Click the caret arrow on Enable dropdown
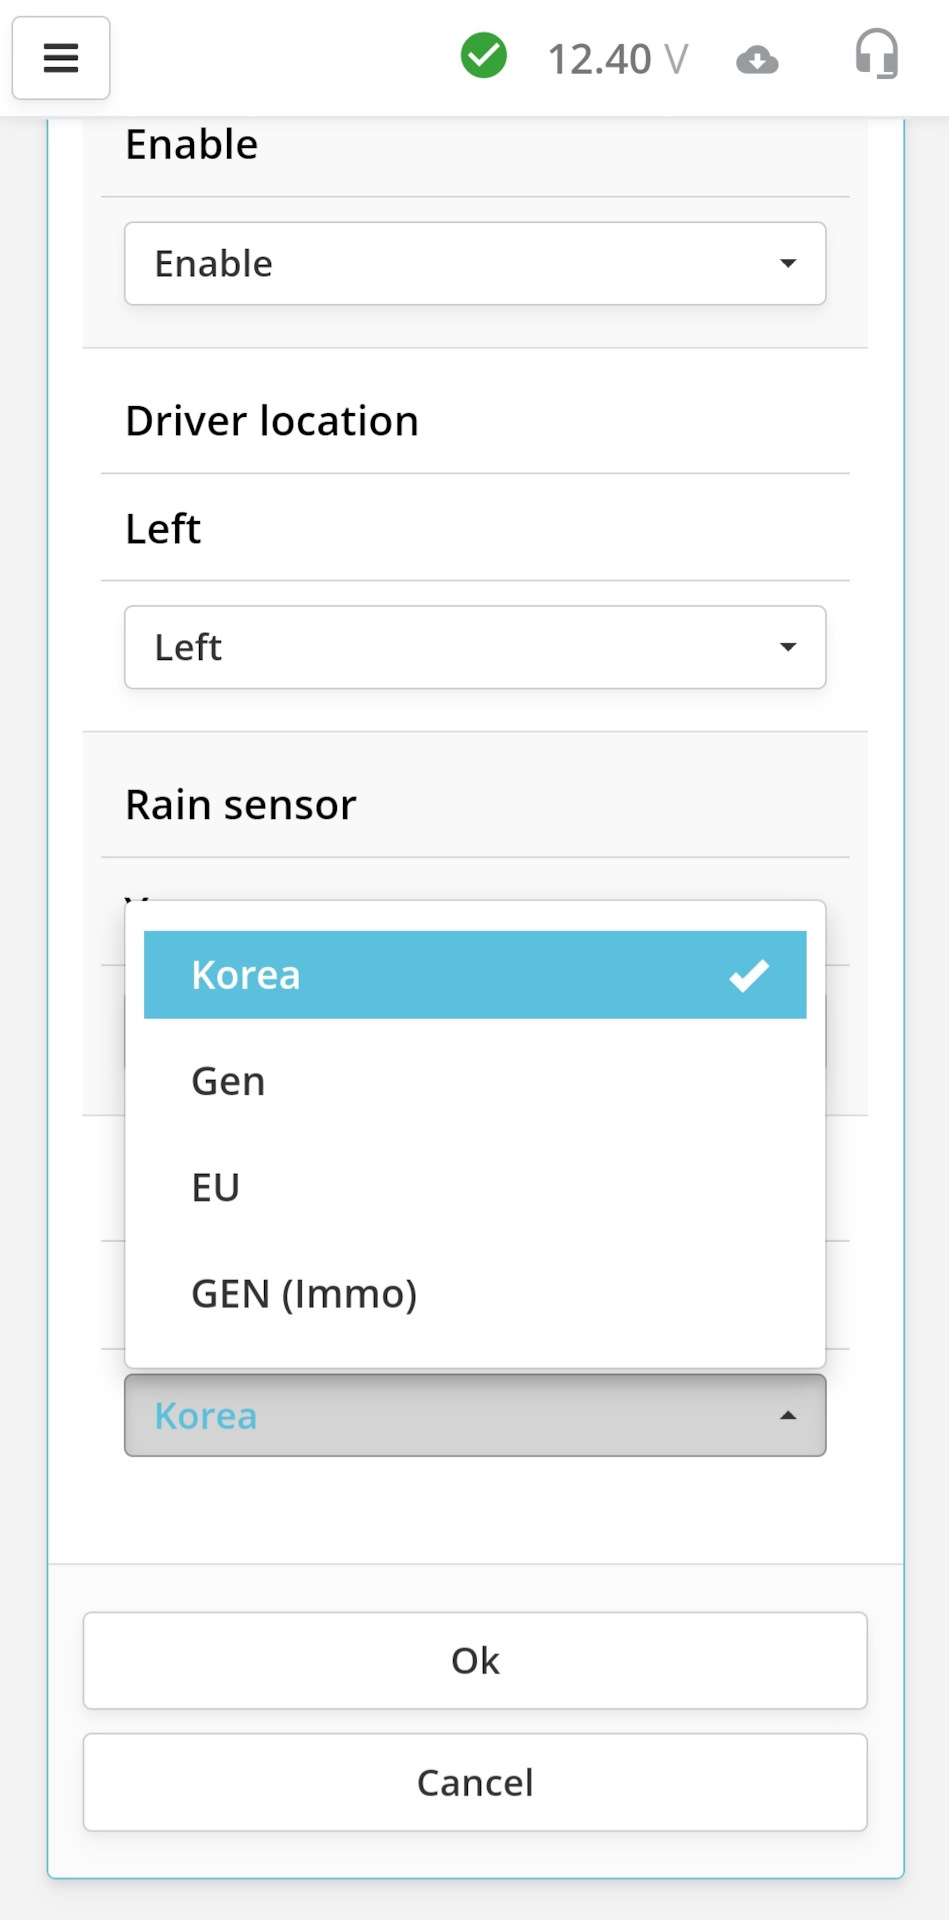 click(788, 264)
